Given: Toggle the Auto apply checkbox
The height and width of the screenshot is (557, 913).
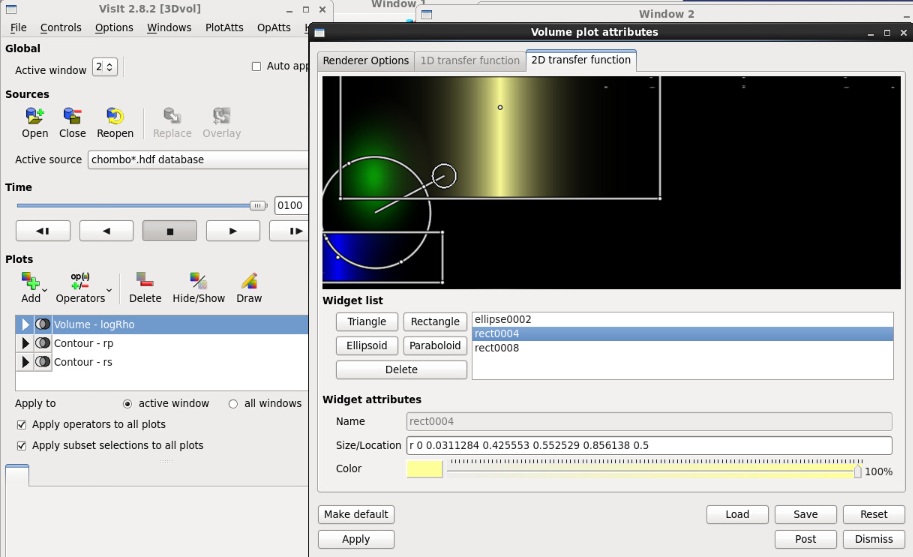Looking at the screenshot, I should coord(256,66).
